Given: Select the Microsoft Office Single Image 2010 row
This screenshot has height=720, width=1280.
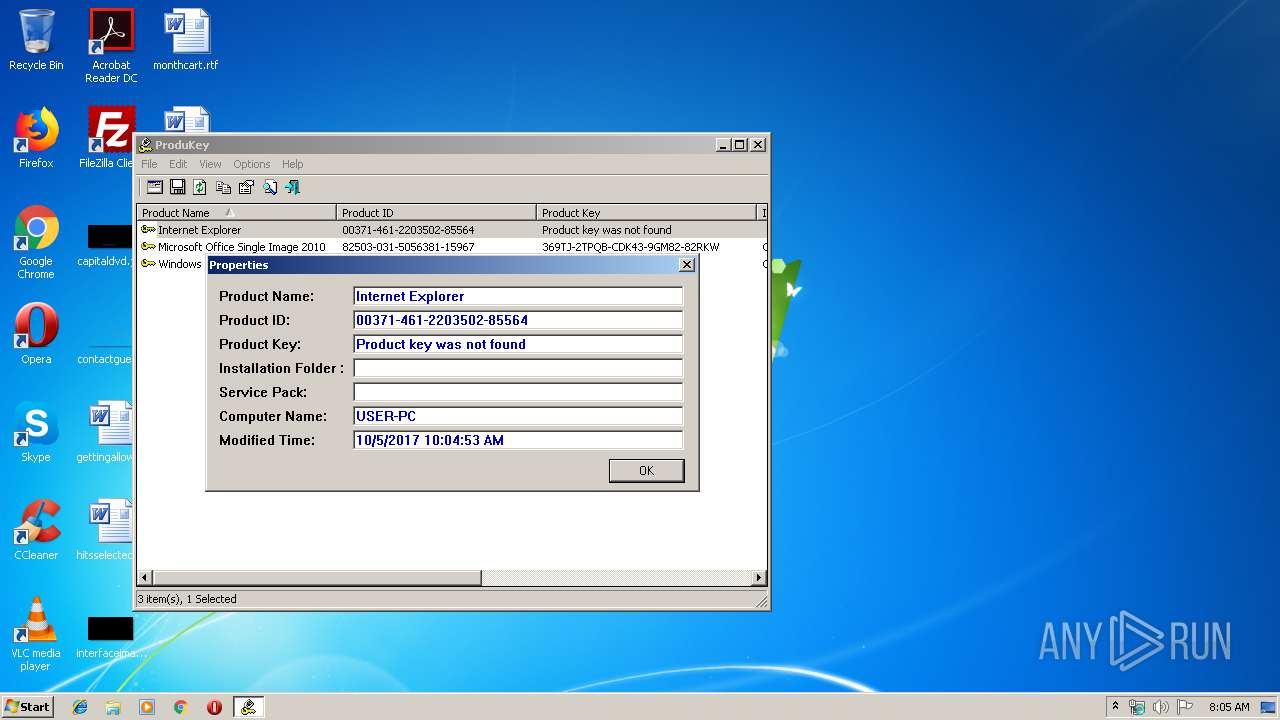Looking at the screenshot, I should 452,247.
